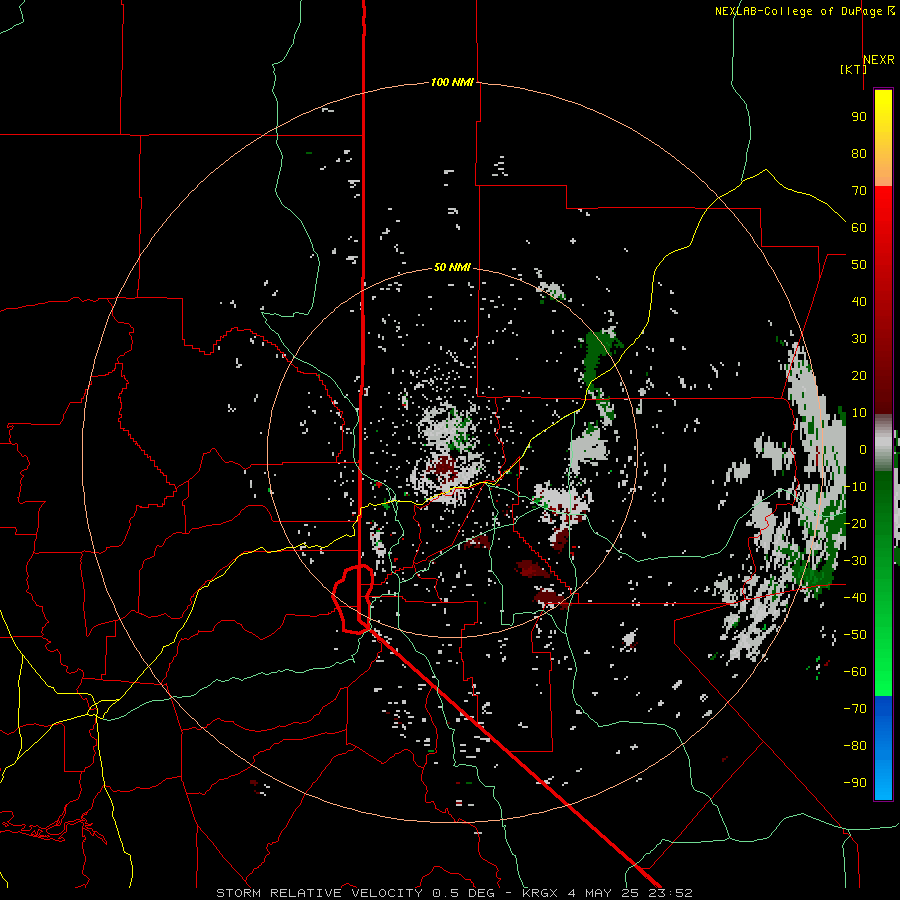Click the -70 value on the velocity scale
Viewport: 900px width, 900px height.
855,709
